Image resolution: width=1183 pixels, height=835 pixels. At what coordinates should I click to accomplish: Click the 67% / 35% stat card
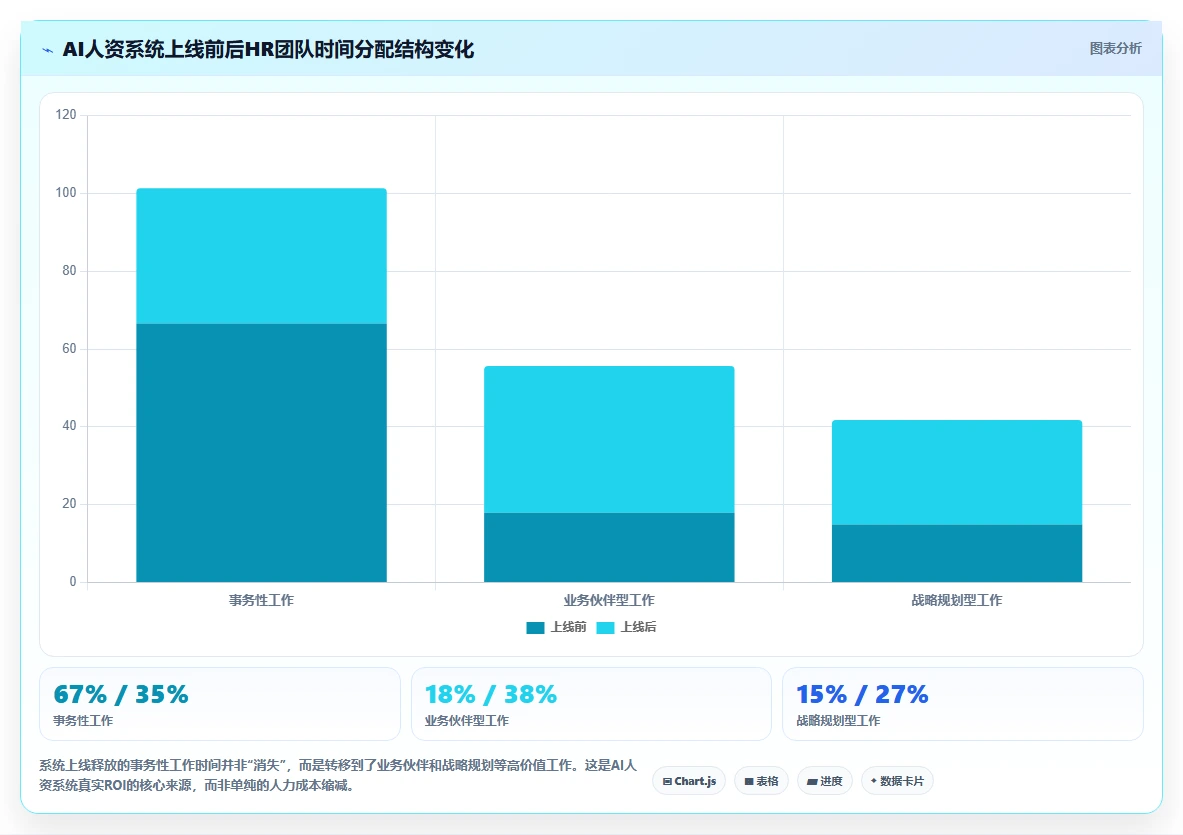[220, 704]
